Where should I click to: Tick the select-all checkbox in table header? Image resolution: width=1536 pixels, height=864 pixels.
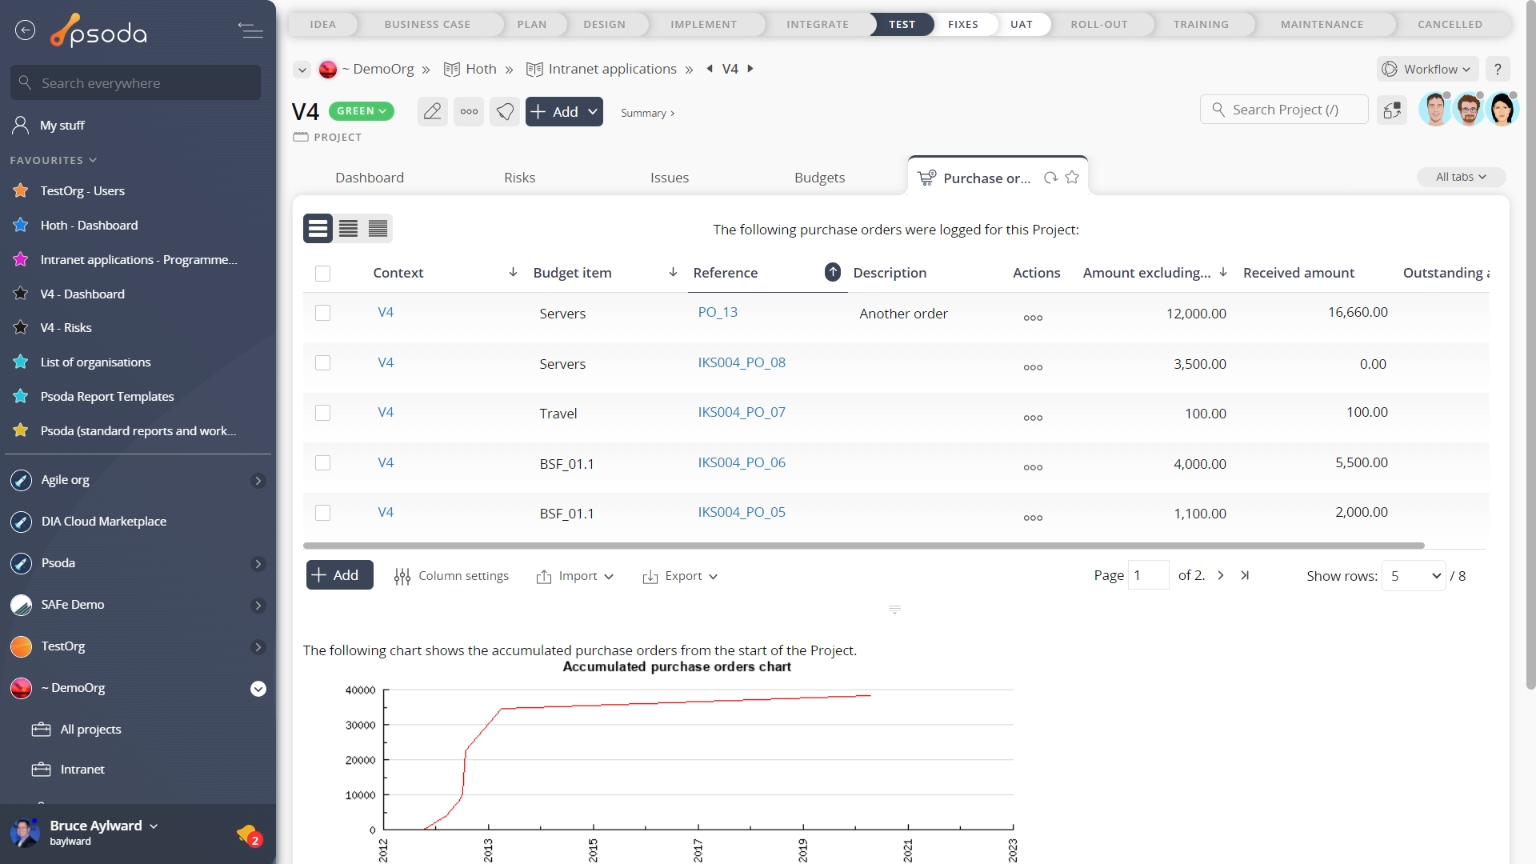pos(322,273)
